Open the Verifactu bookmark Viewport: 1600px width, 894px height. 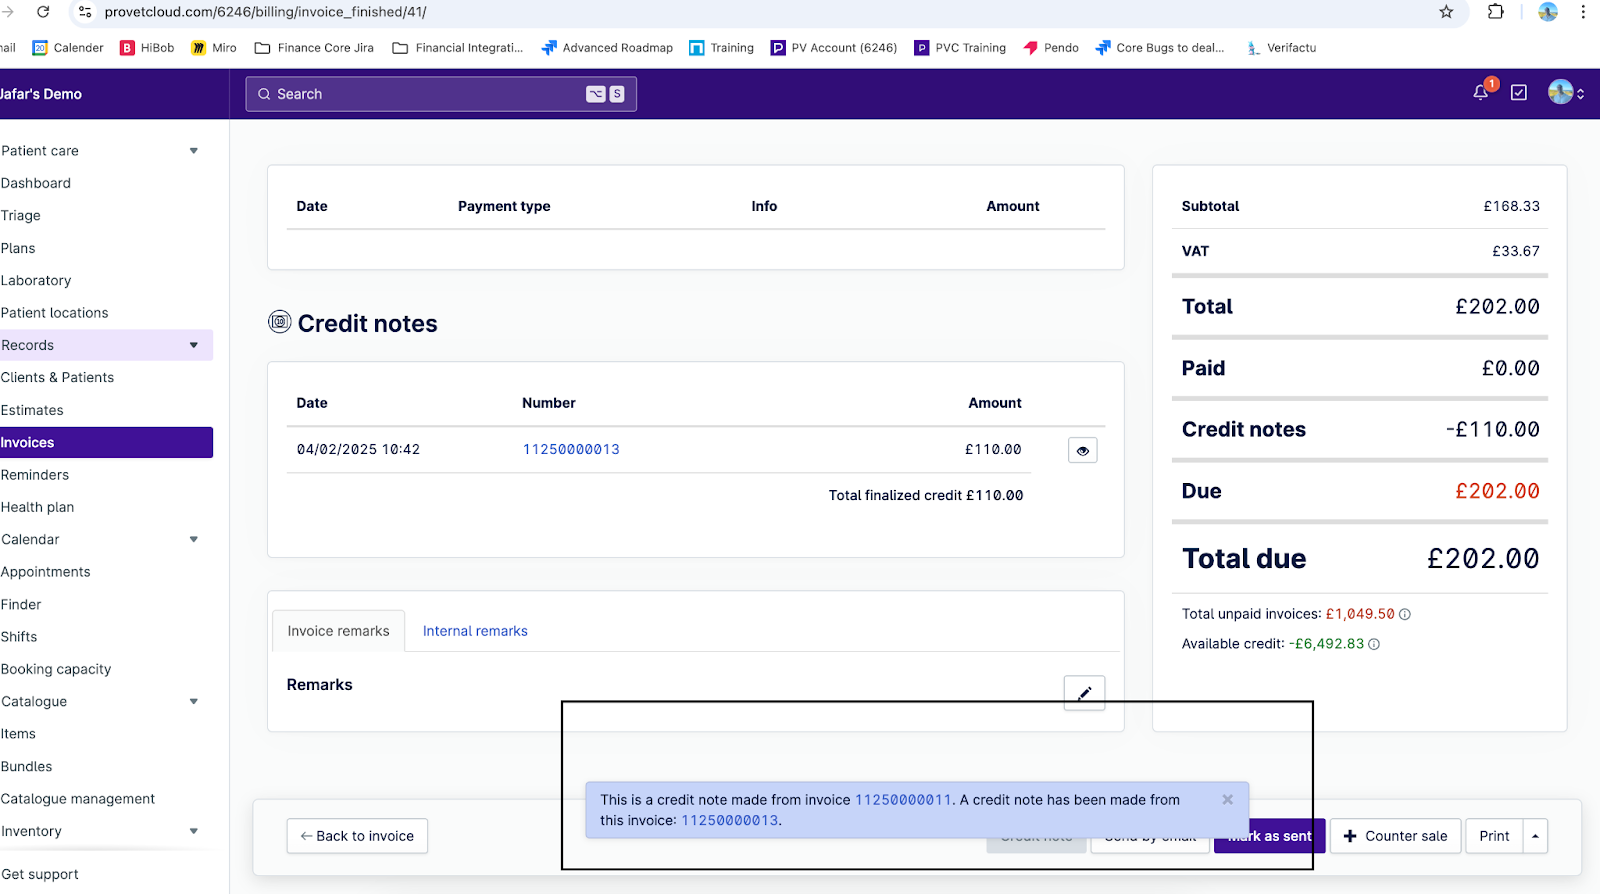point(1281,48)
